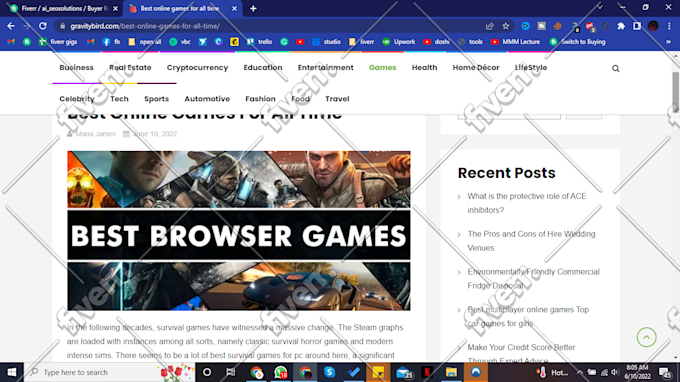
Task: Open the YouTube bookmark icon beside studio
Action: coord(300,42)
